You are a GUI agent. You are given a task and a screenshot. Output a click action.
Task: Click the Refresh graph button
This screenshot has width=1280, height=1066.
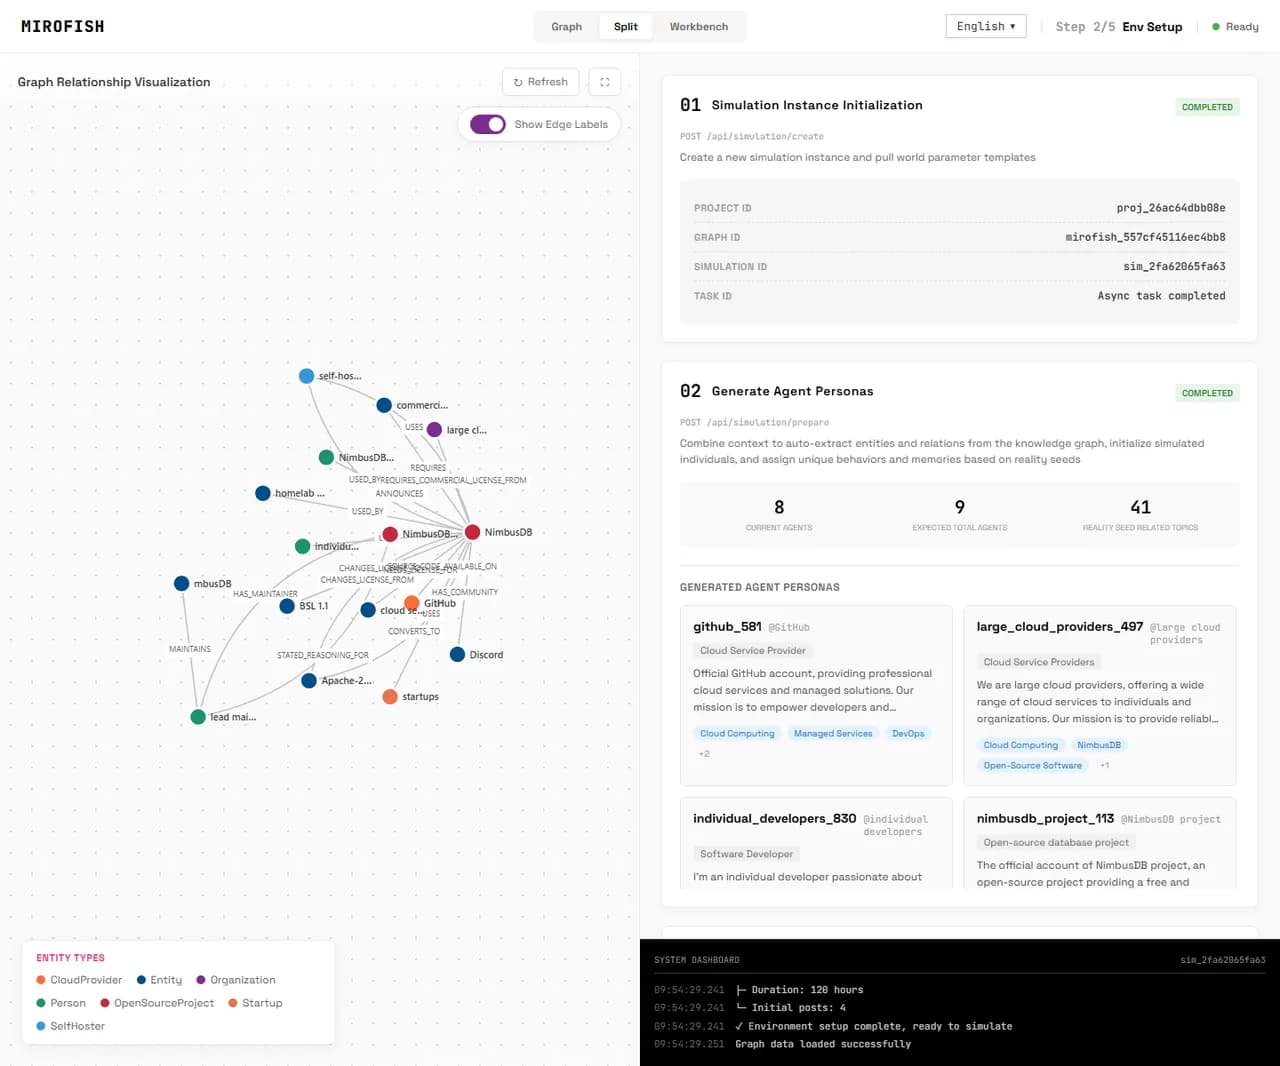tap(540, 82)
